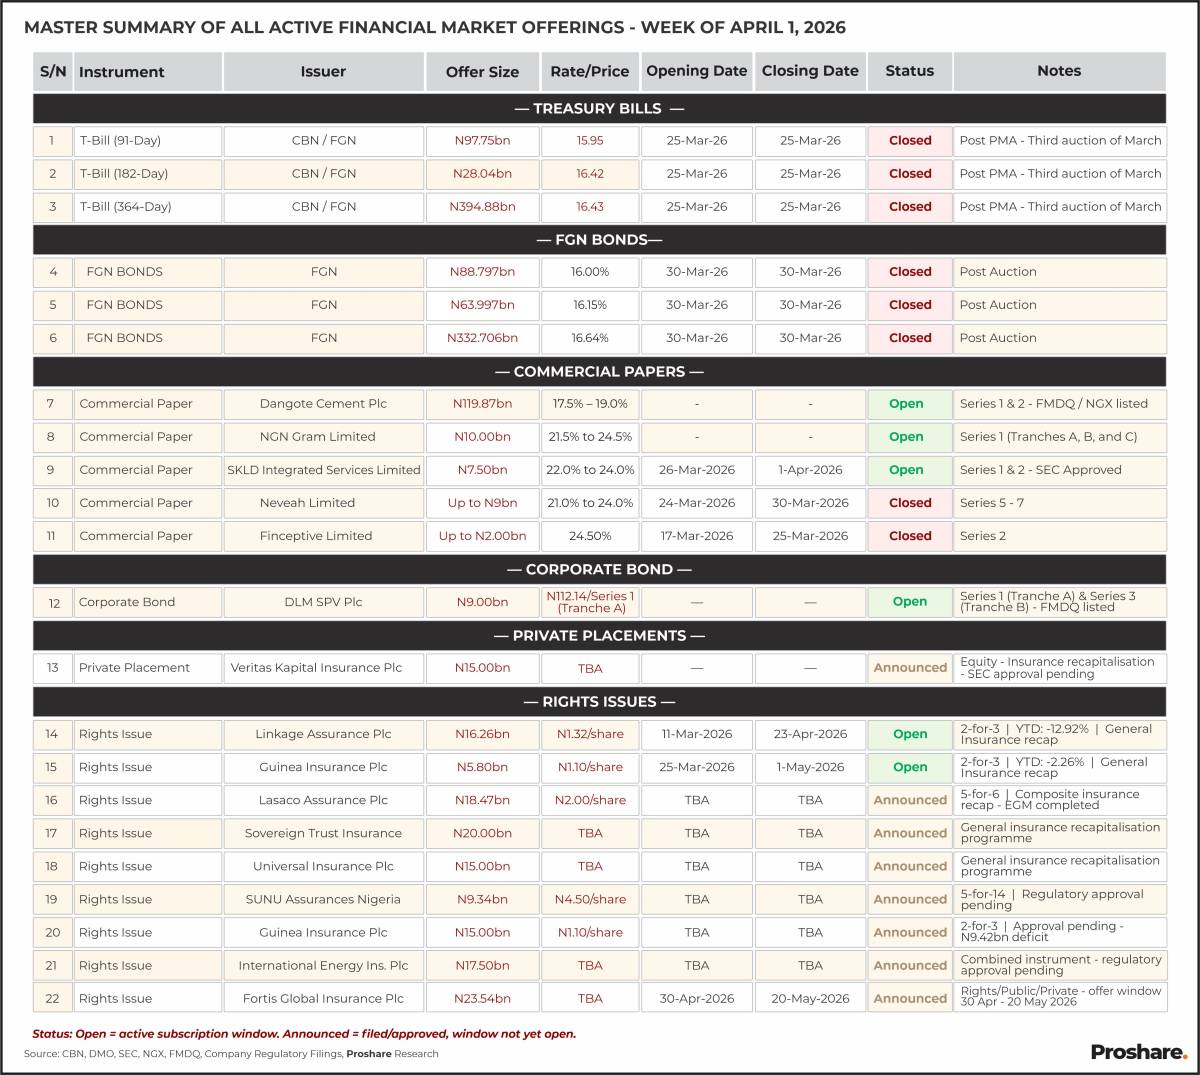Click the Proshare logo

[x=1139, y=1052]
